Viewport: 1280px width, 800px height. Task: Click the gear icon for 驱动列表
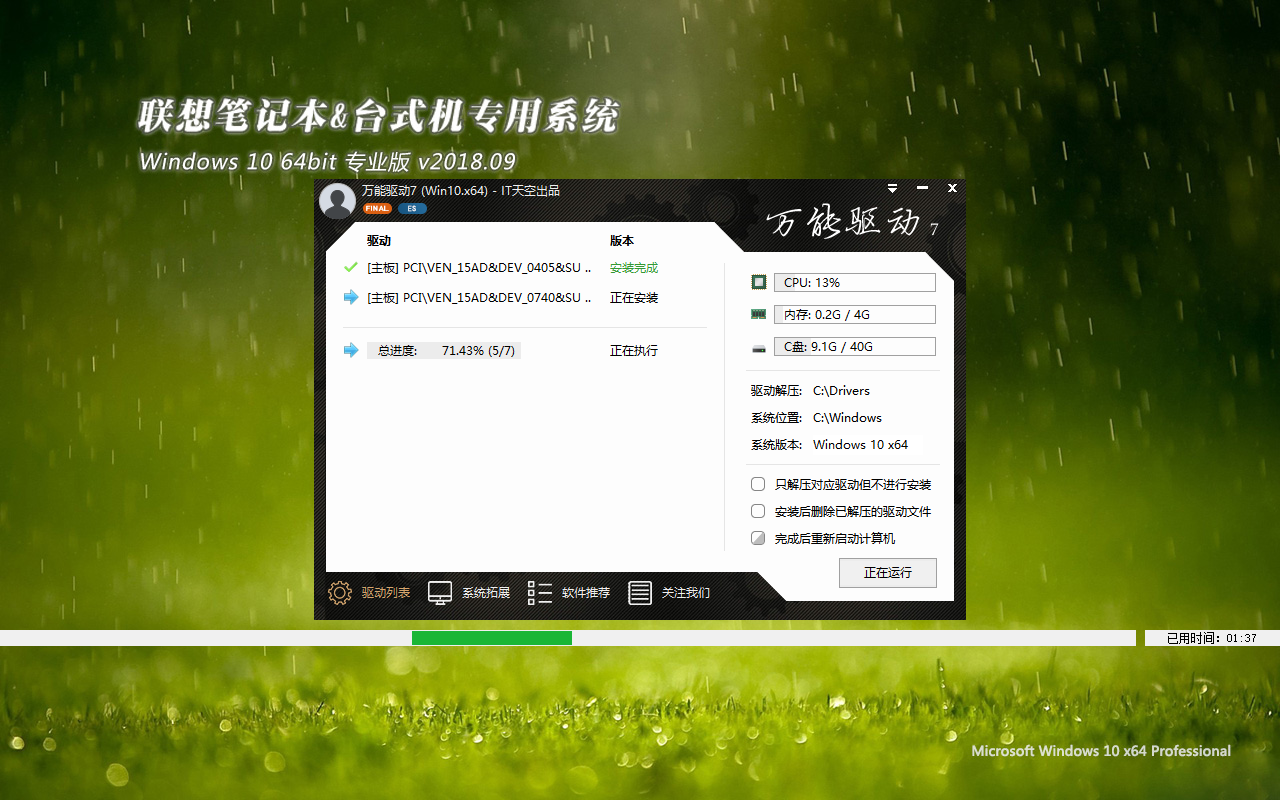[x=340, y=593]
